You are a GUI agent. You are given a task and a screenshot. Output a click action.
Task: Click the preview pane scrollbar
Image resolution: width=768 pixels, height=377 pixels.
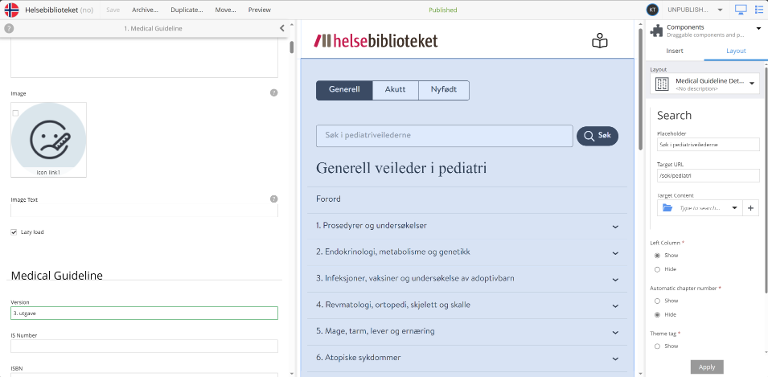(639, 88)
